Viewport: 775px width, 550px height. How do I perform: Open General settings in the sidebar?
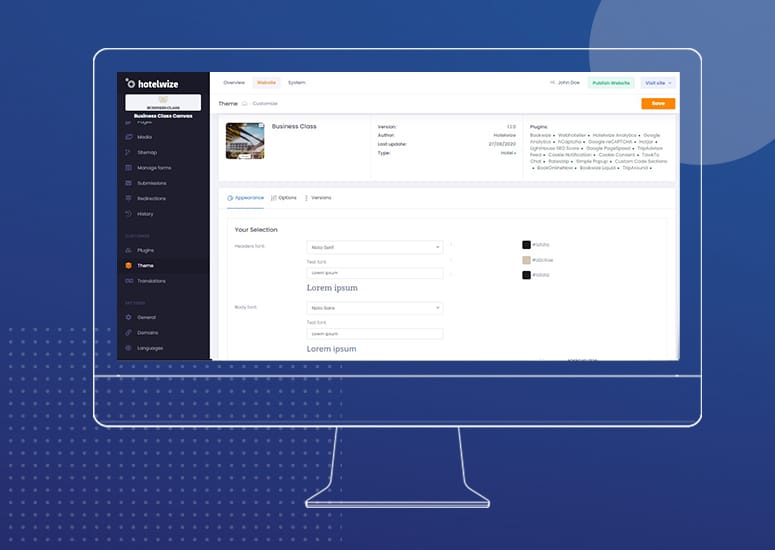click(146, 317)
